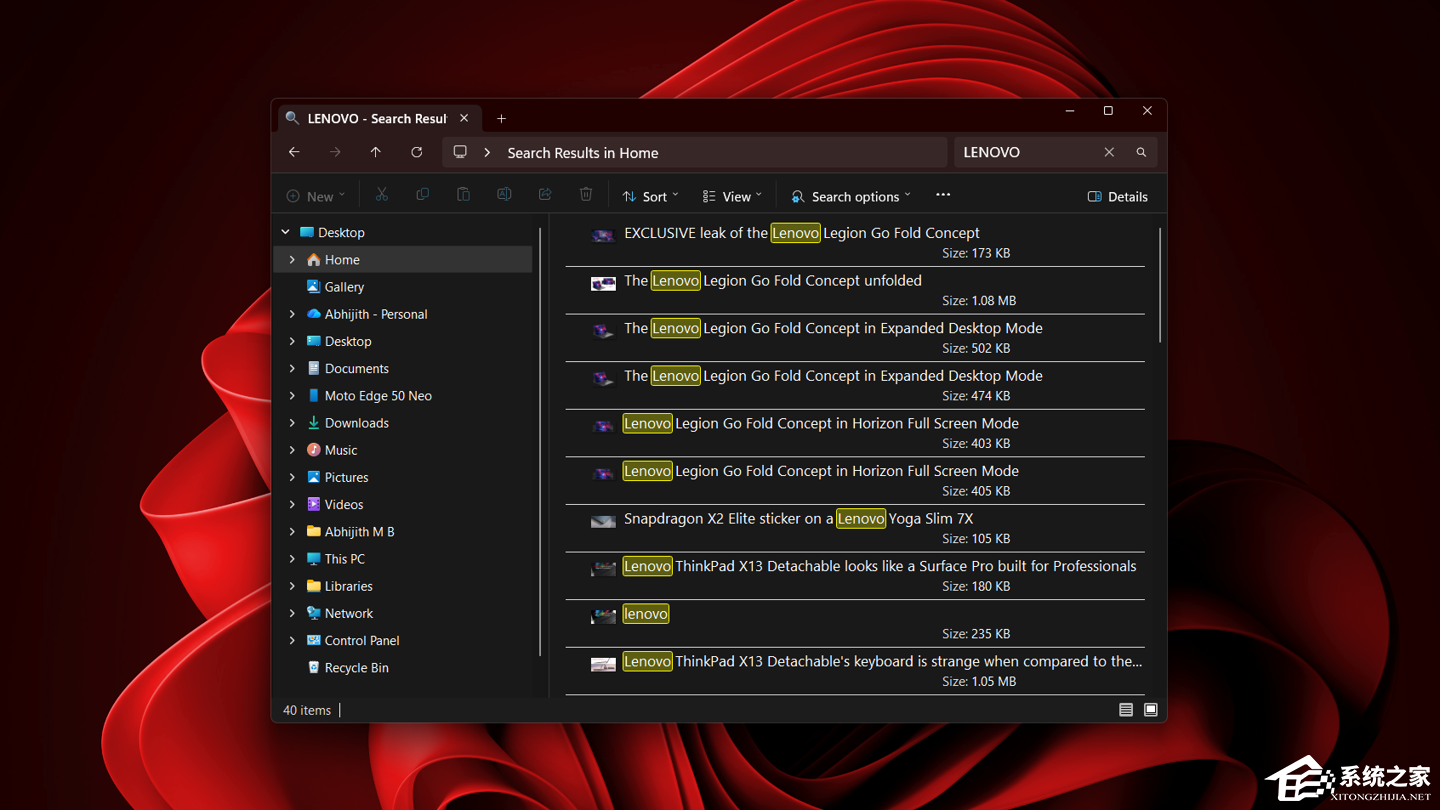Select the file named lenovo
1440x810 pixels.
click(x=855, y=624)
